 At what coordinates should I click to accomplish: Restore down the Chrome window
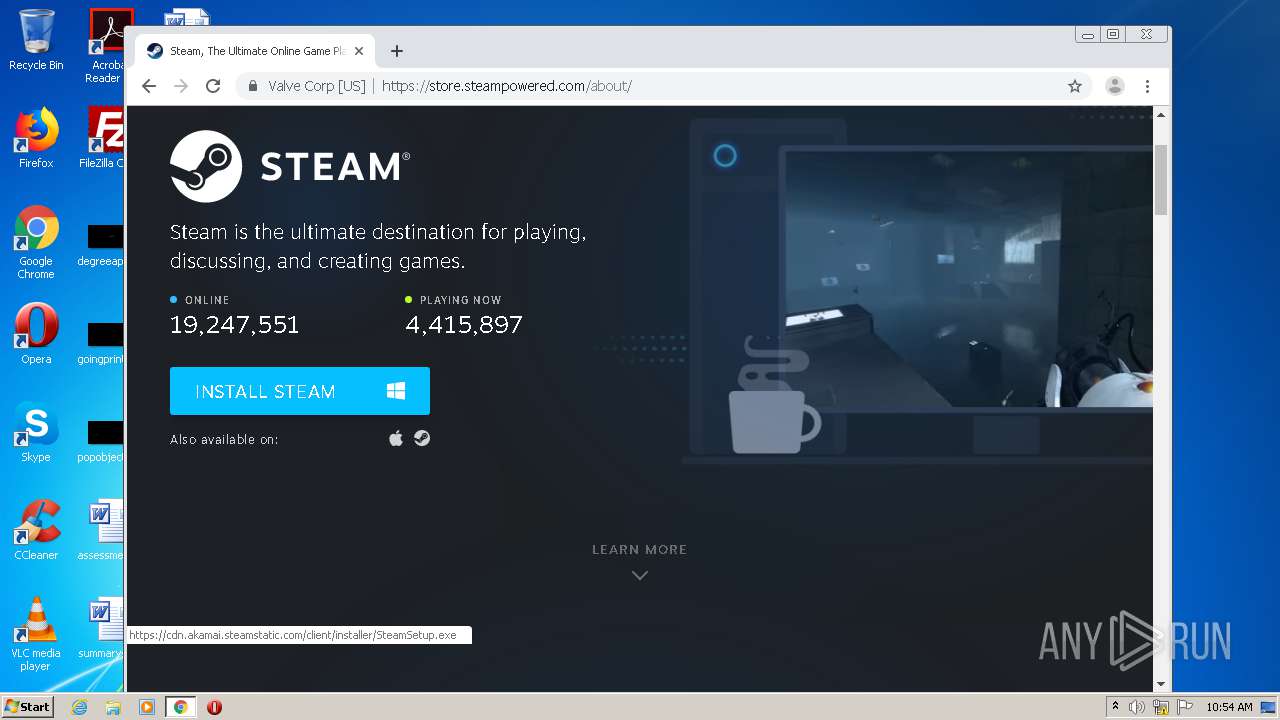coord(1113,35)
